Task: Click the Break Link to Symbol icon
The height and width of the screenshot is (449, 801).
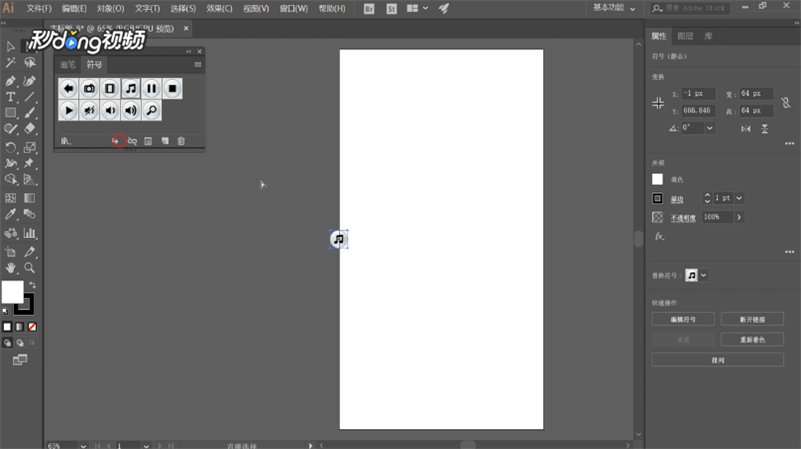Action: [132, 141]
